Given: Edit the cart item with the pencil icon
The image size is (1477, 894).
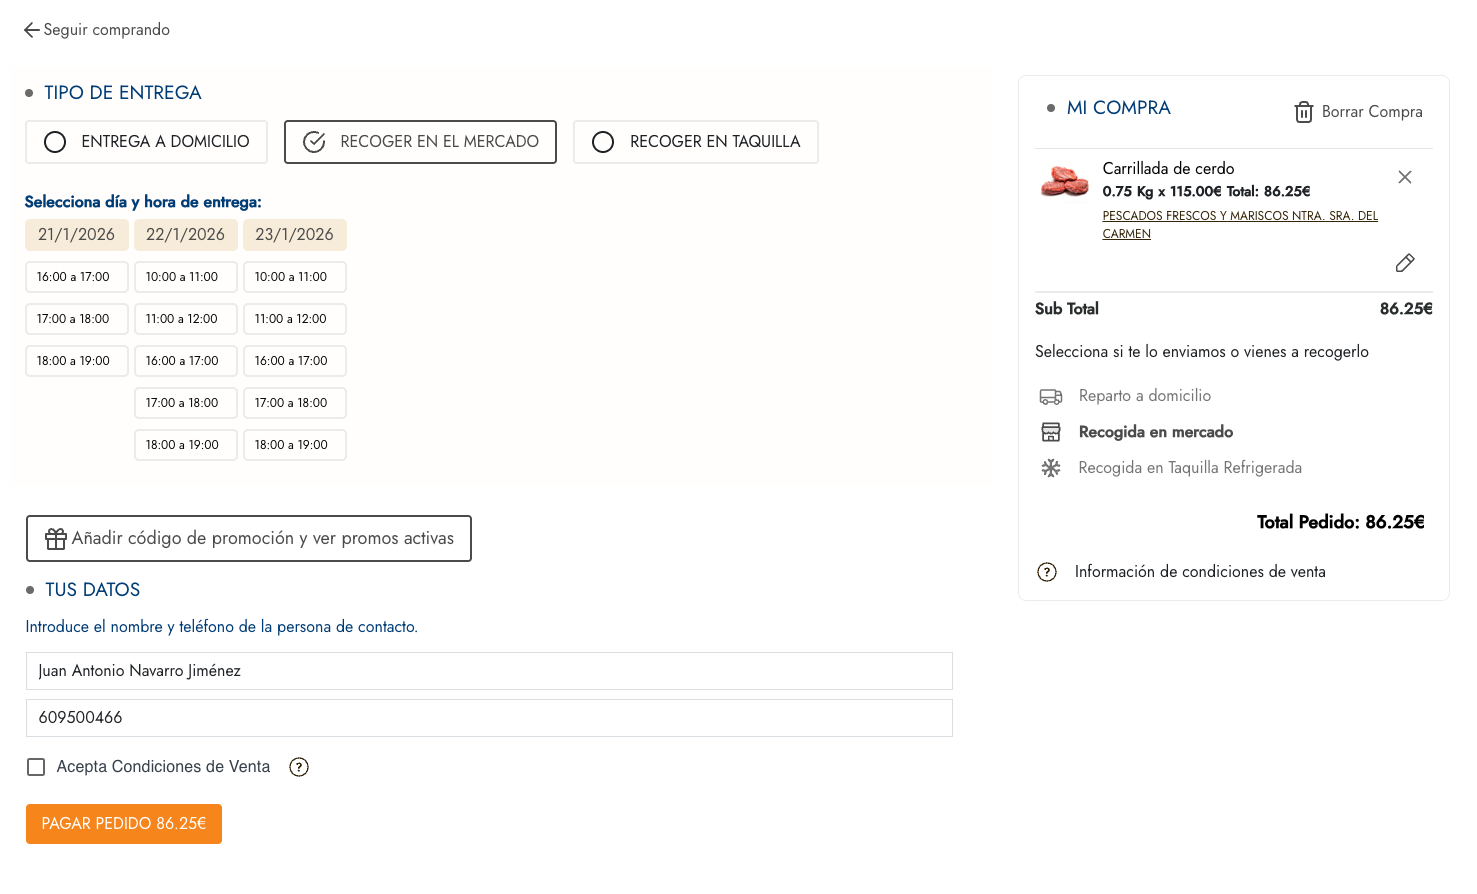Looking at the screenshot, I should point(1404,263).
